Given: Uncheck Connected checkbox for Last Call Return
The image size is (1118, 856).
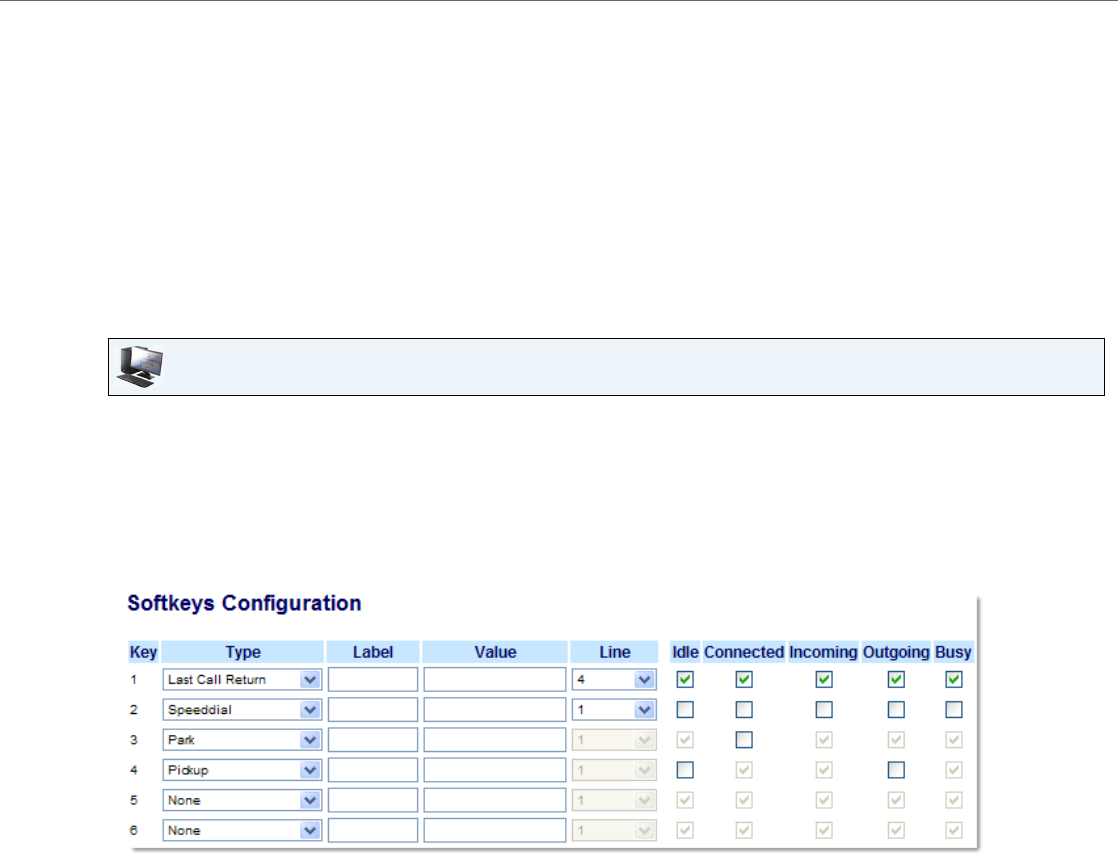Looking at the screenshot, I should pos(744,680).
